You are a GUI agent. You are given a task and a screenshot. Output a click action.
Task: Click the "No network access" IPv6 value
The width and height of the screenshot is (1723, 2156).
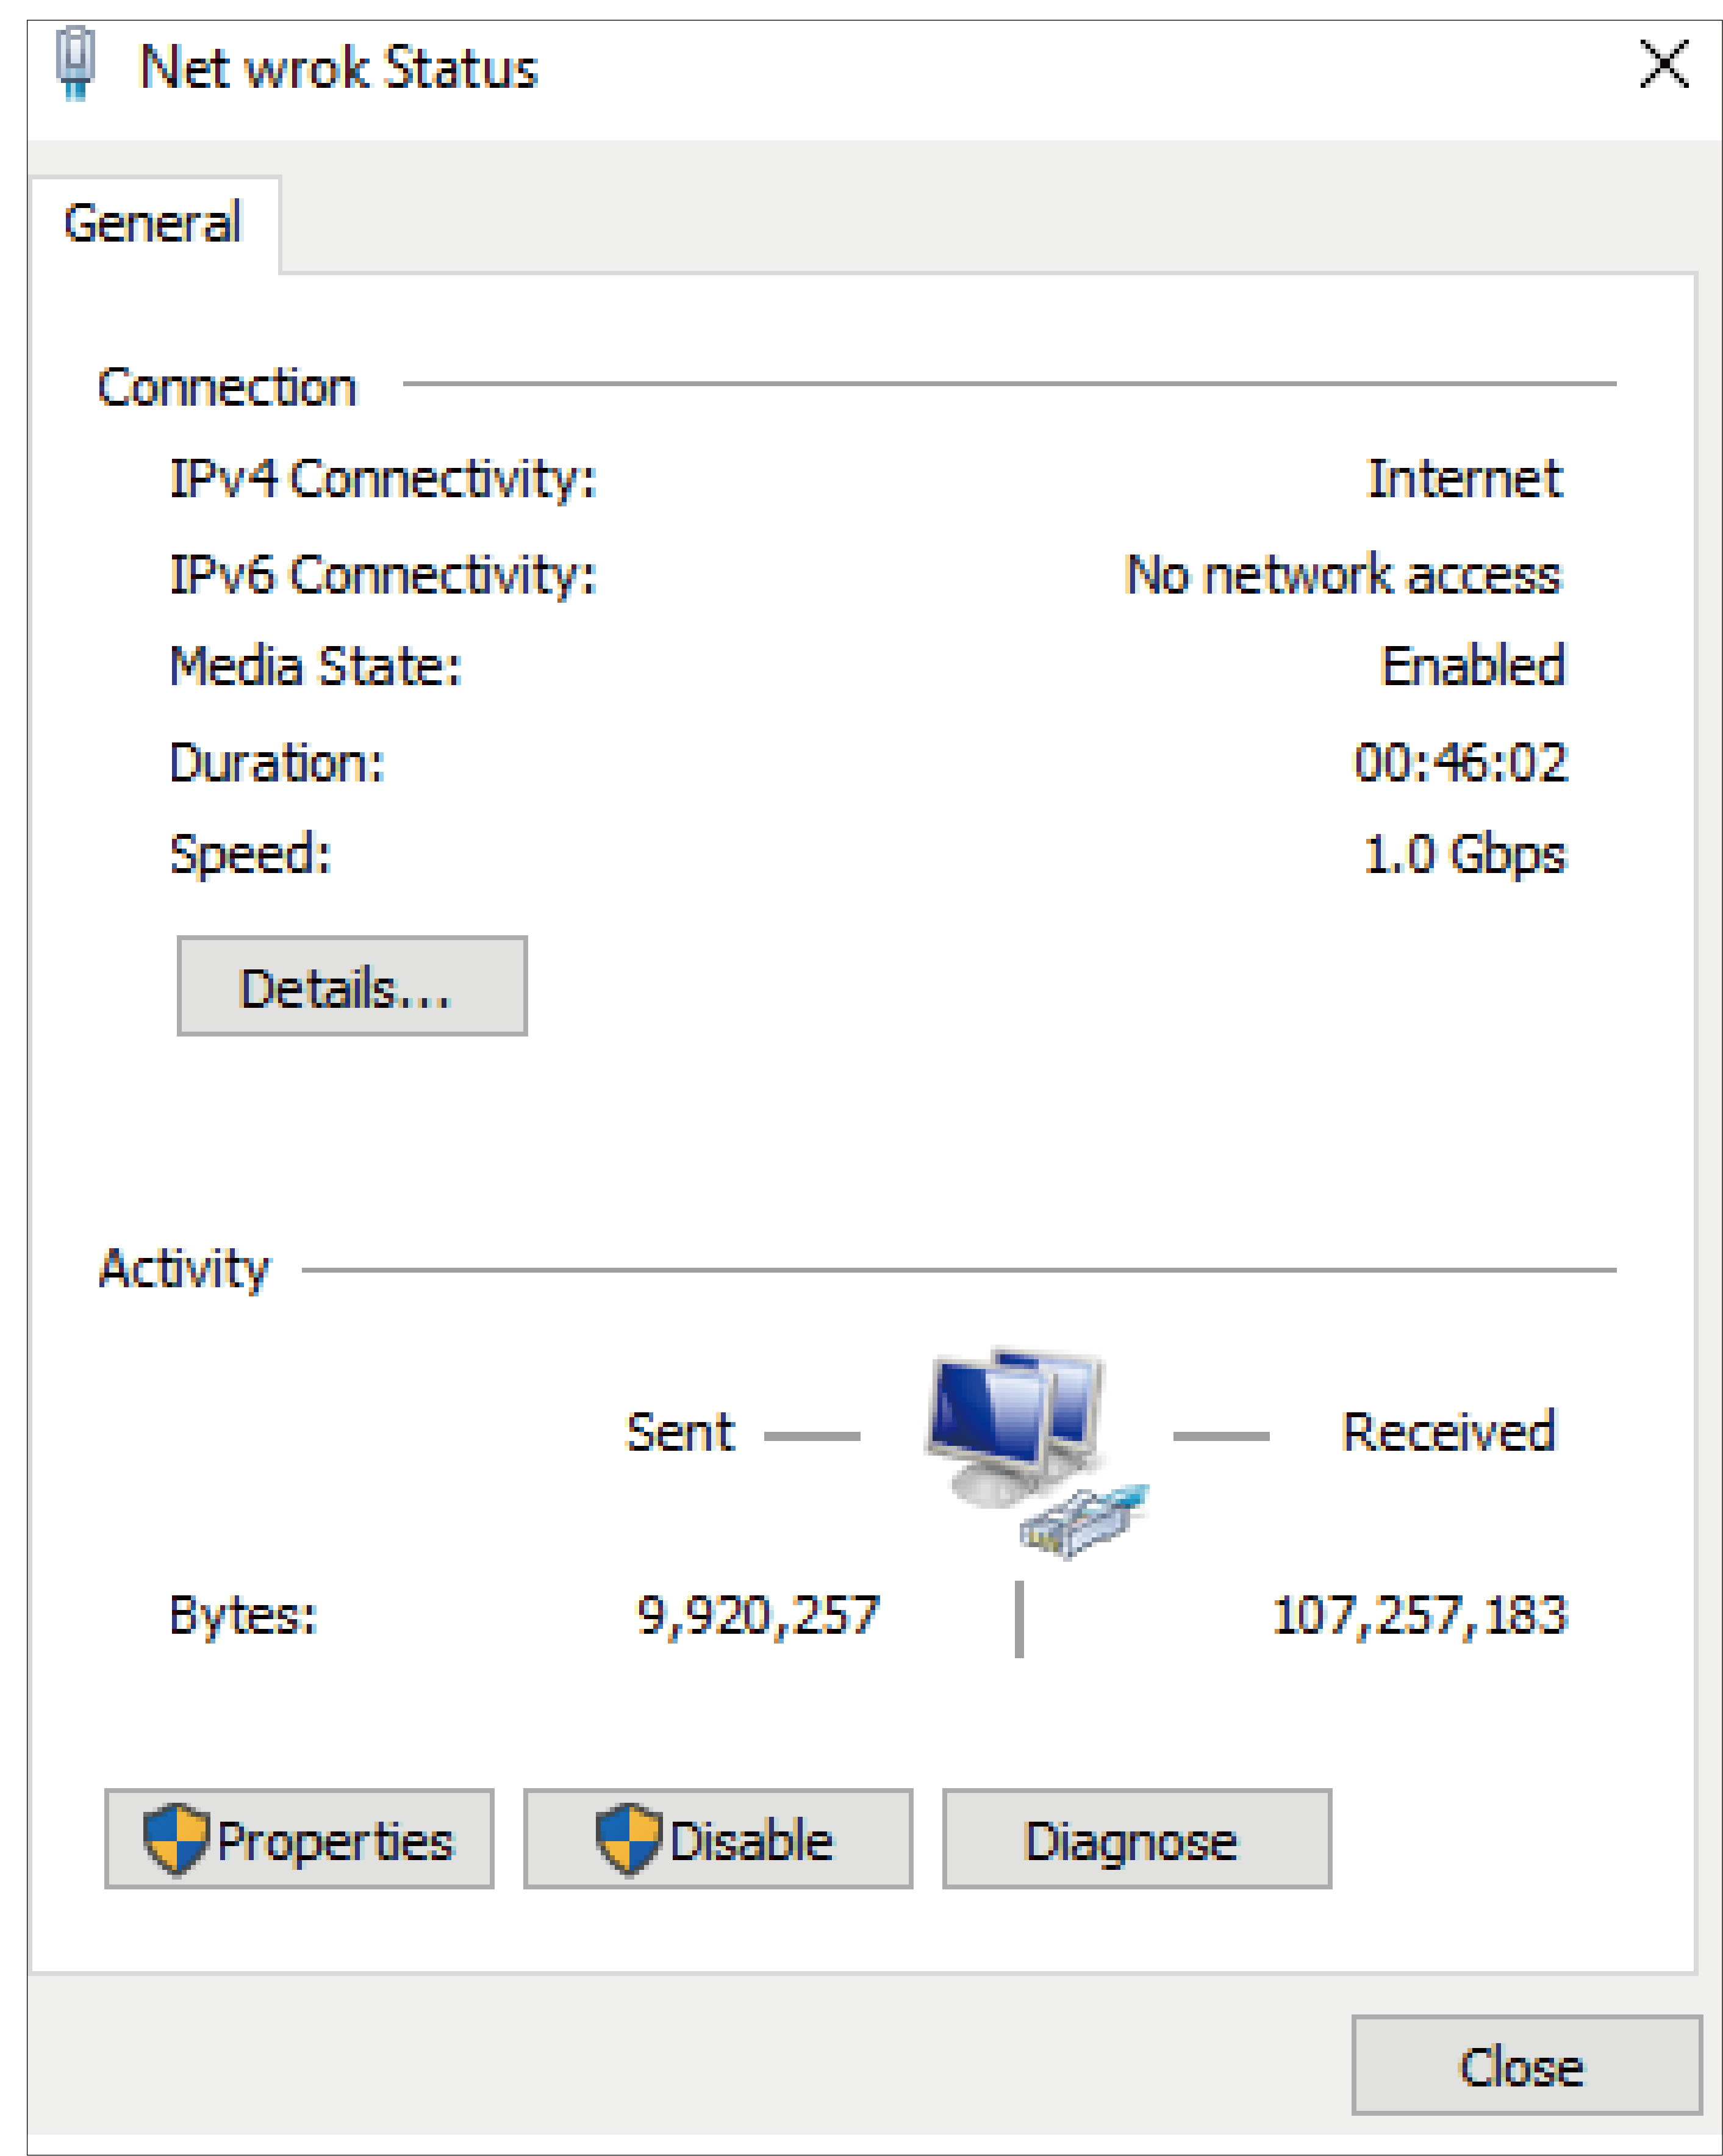[1342, 575]
